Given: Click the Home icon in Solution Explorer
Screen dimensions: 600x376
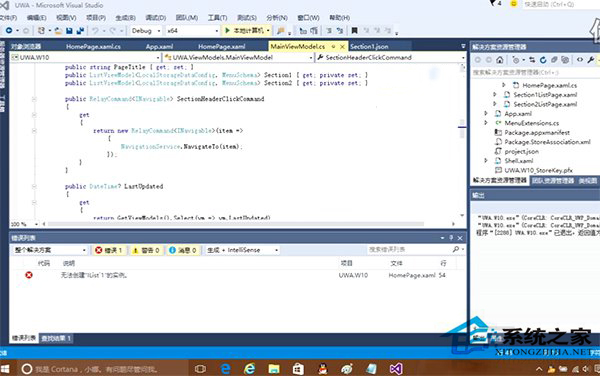Looking at the screenshot, I should point(500,60).
